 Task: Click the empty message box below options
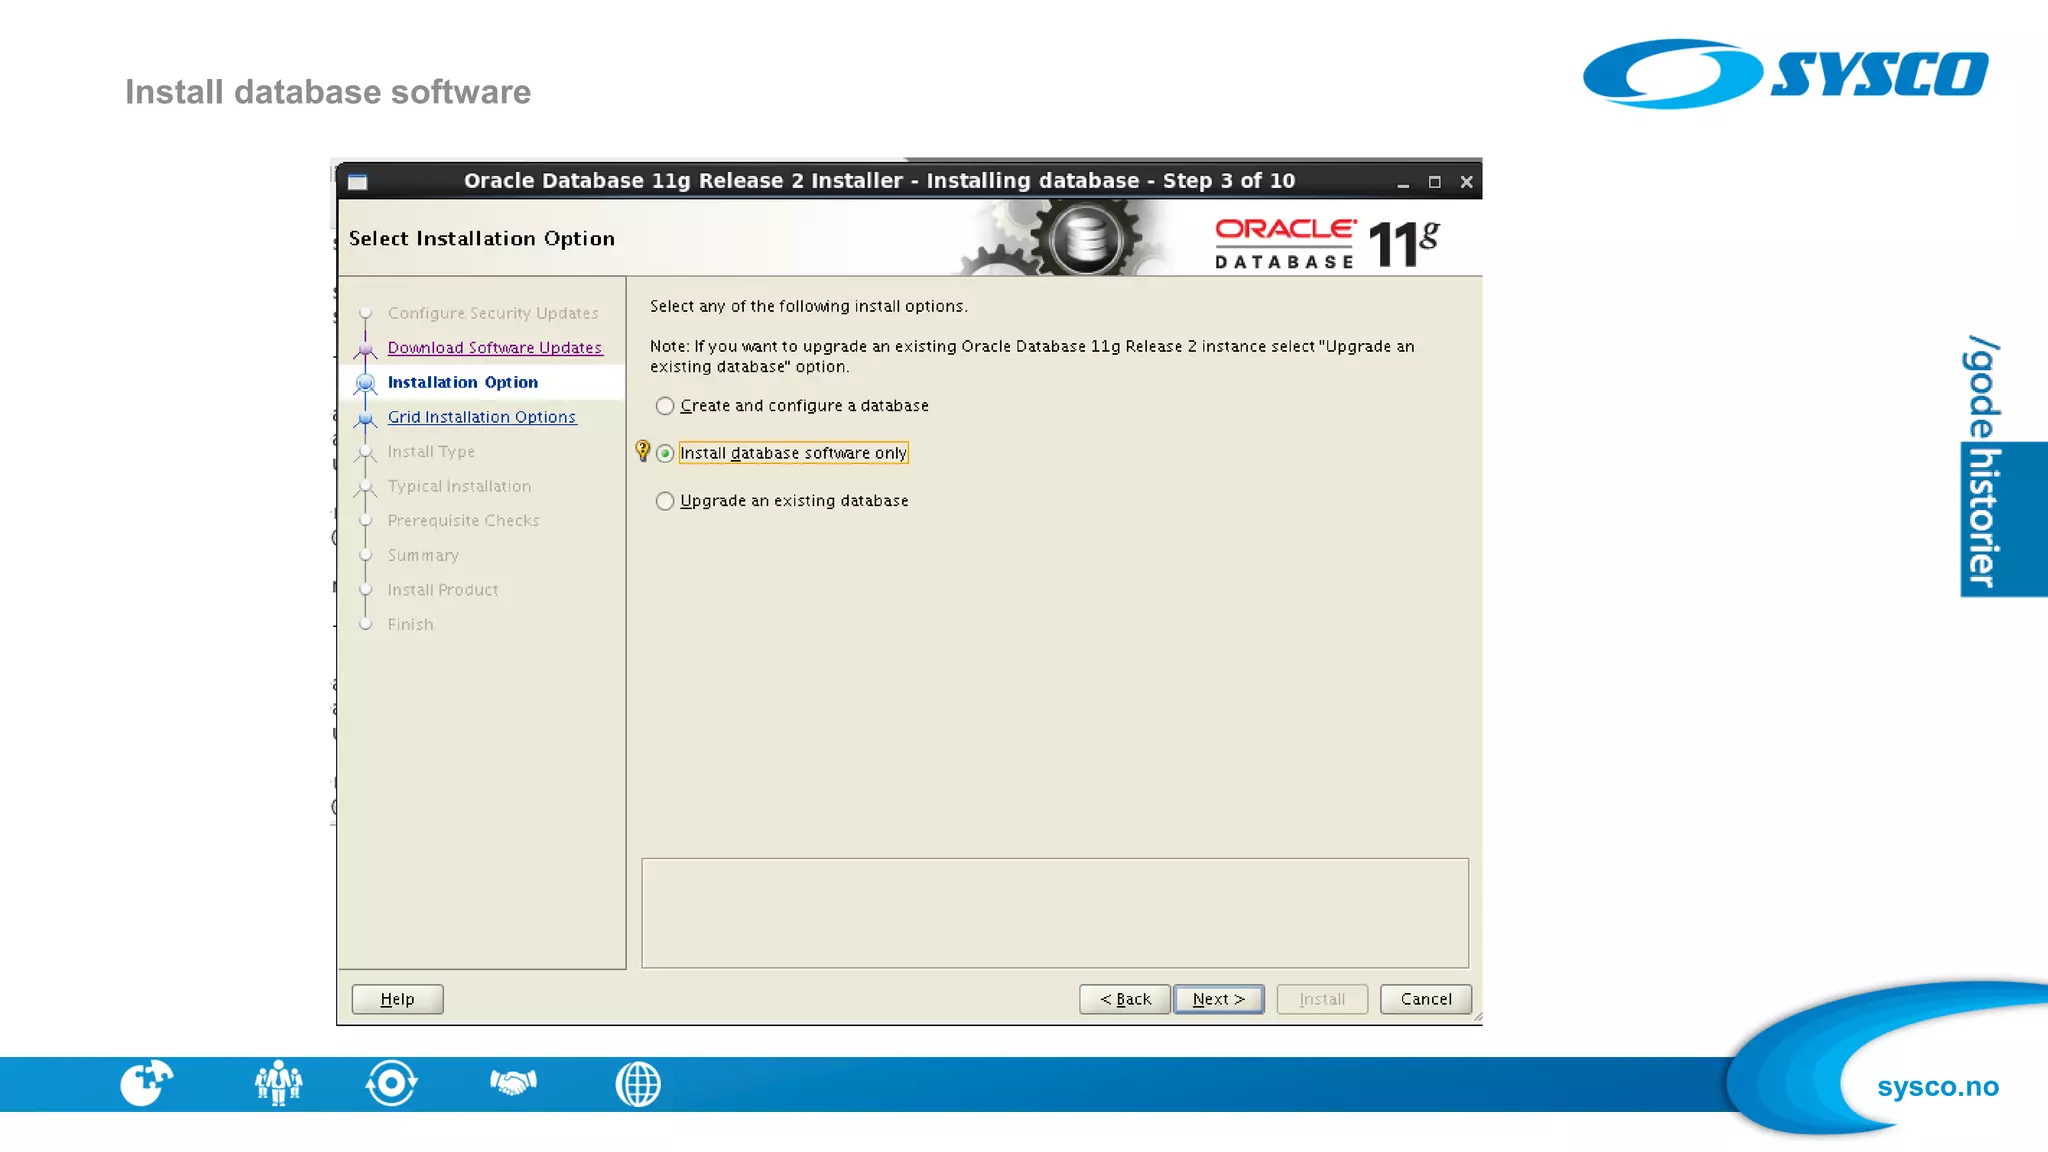[x=1055, y=913]
